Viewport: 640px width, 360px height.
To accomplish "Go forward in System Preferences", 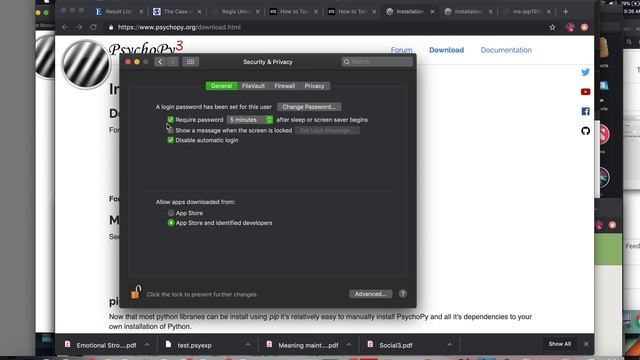I will pyautogui.click(x=172, y=62).
